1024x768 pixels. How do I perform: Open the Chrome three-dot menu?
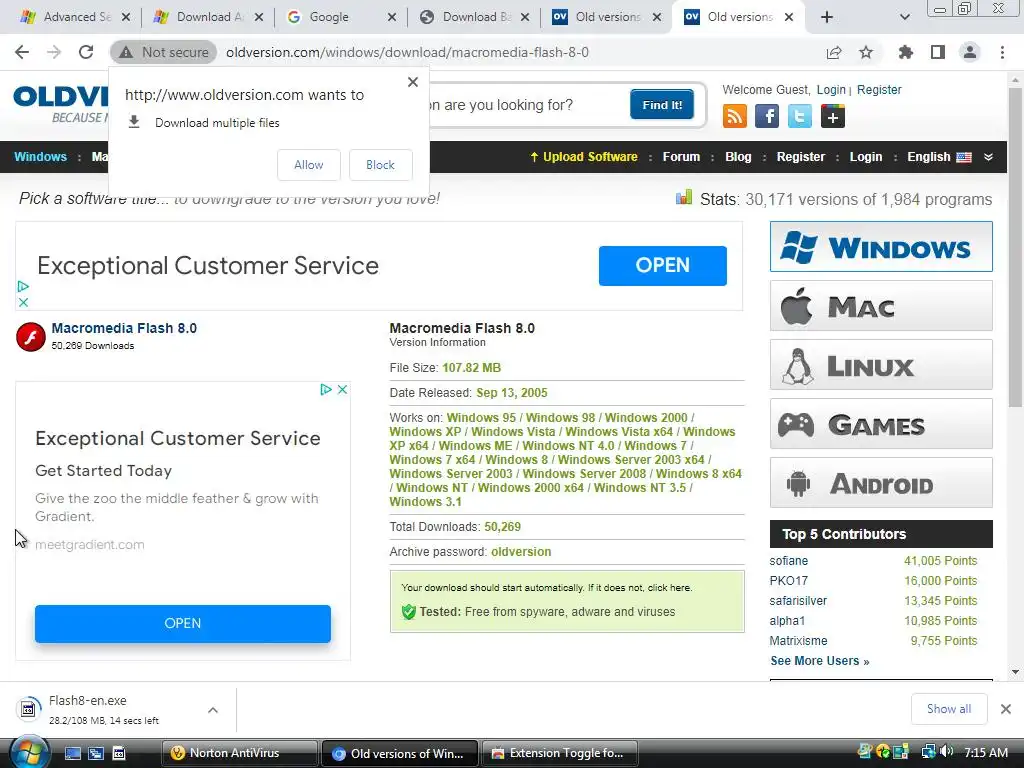1002,52
